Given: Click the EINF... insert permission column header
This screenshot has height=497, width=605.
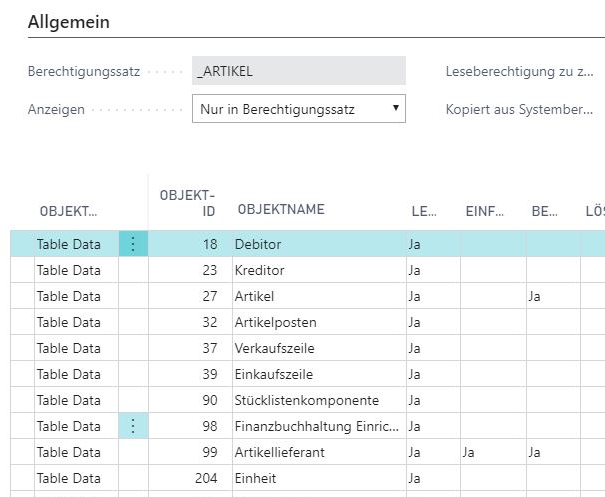Looking at the screenshot, I should point(485,211).
